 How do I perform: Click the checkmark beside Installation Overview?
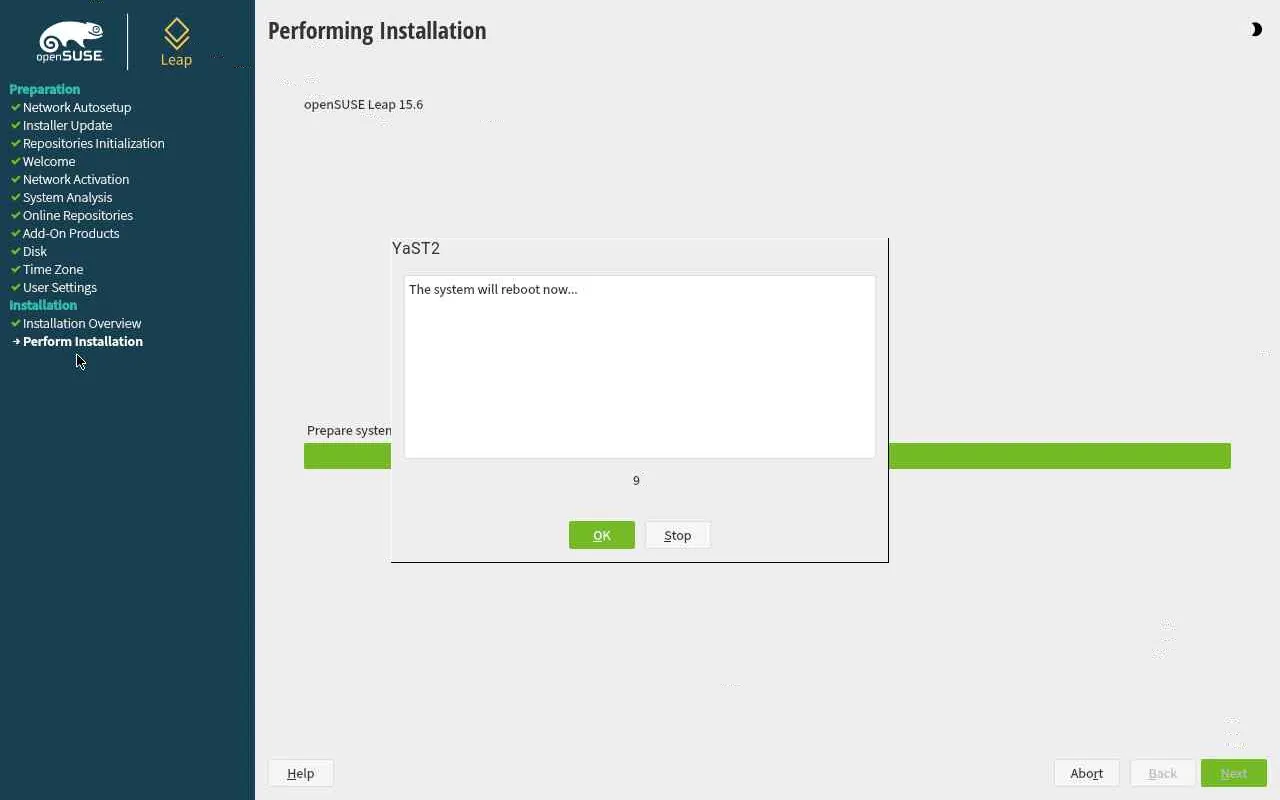point(16,323)
